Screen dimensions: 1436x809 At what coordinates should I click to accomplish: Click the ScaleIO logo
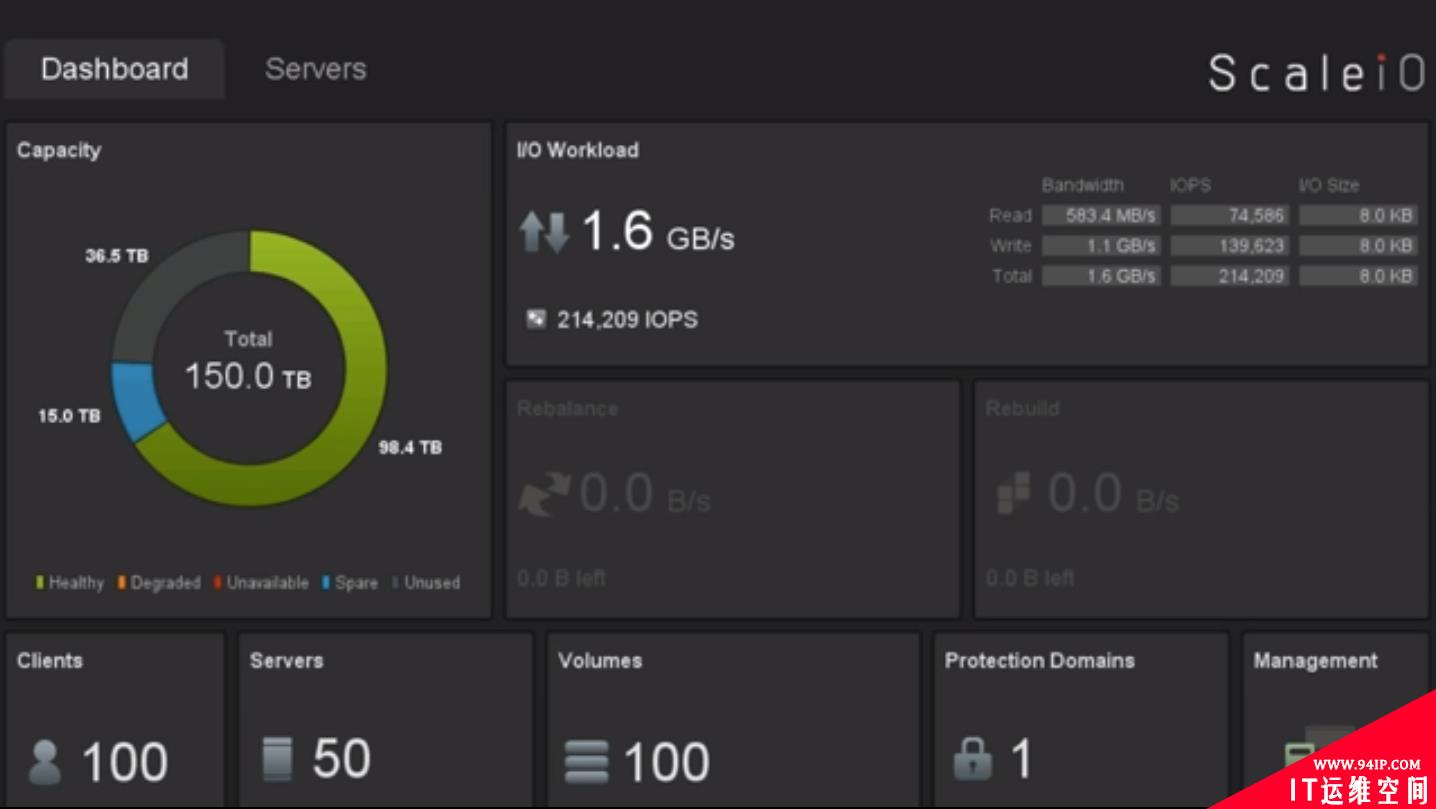click(1317, 73)
